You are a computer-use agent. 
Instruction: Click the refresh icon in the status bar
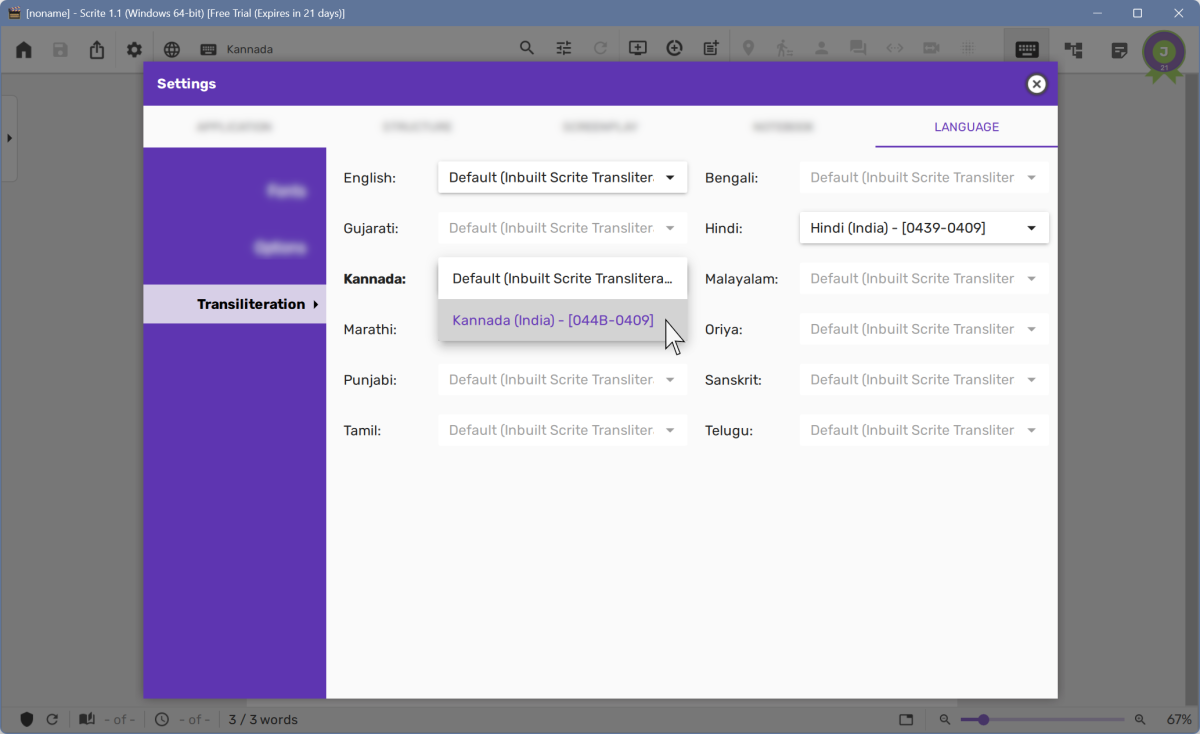(x=51, y=719)
